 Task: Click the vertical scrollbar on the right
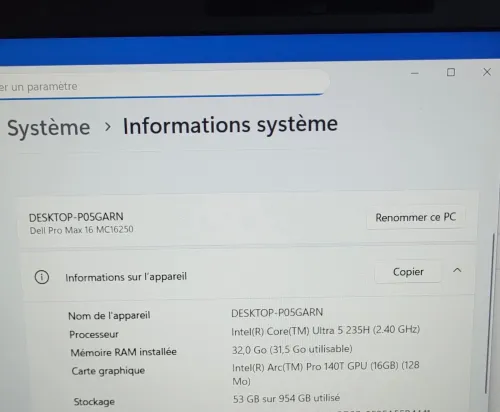pos(489,313)
